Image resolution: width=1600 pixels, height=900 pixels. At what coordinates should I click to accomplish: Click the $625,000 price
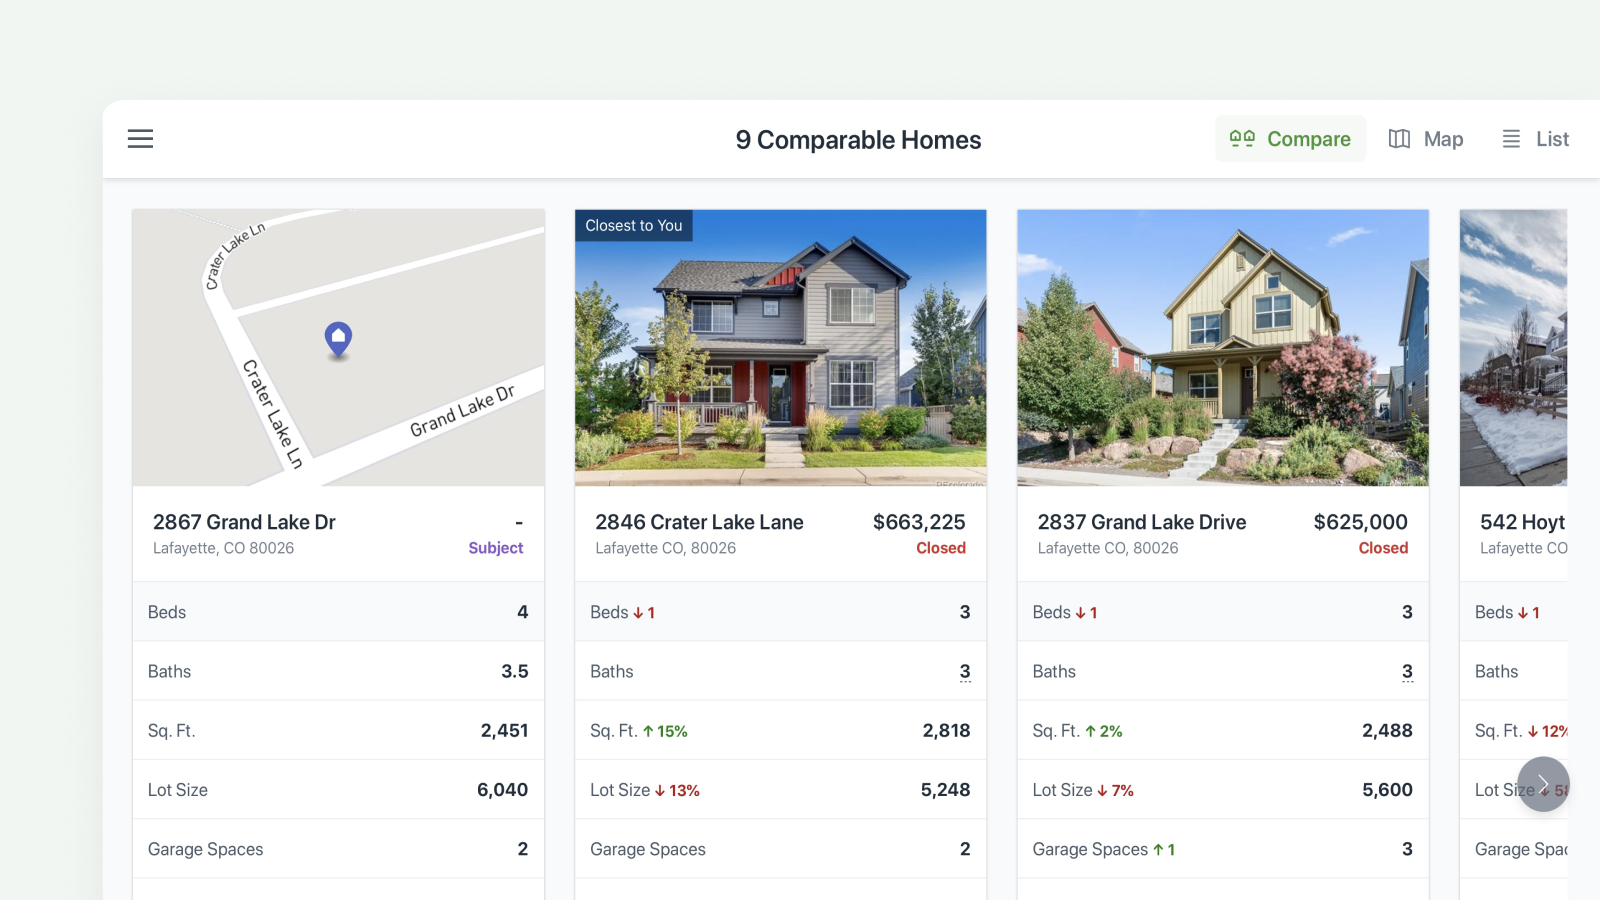(1360, 522)
